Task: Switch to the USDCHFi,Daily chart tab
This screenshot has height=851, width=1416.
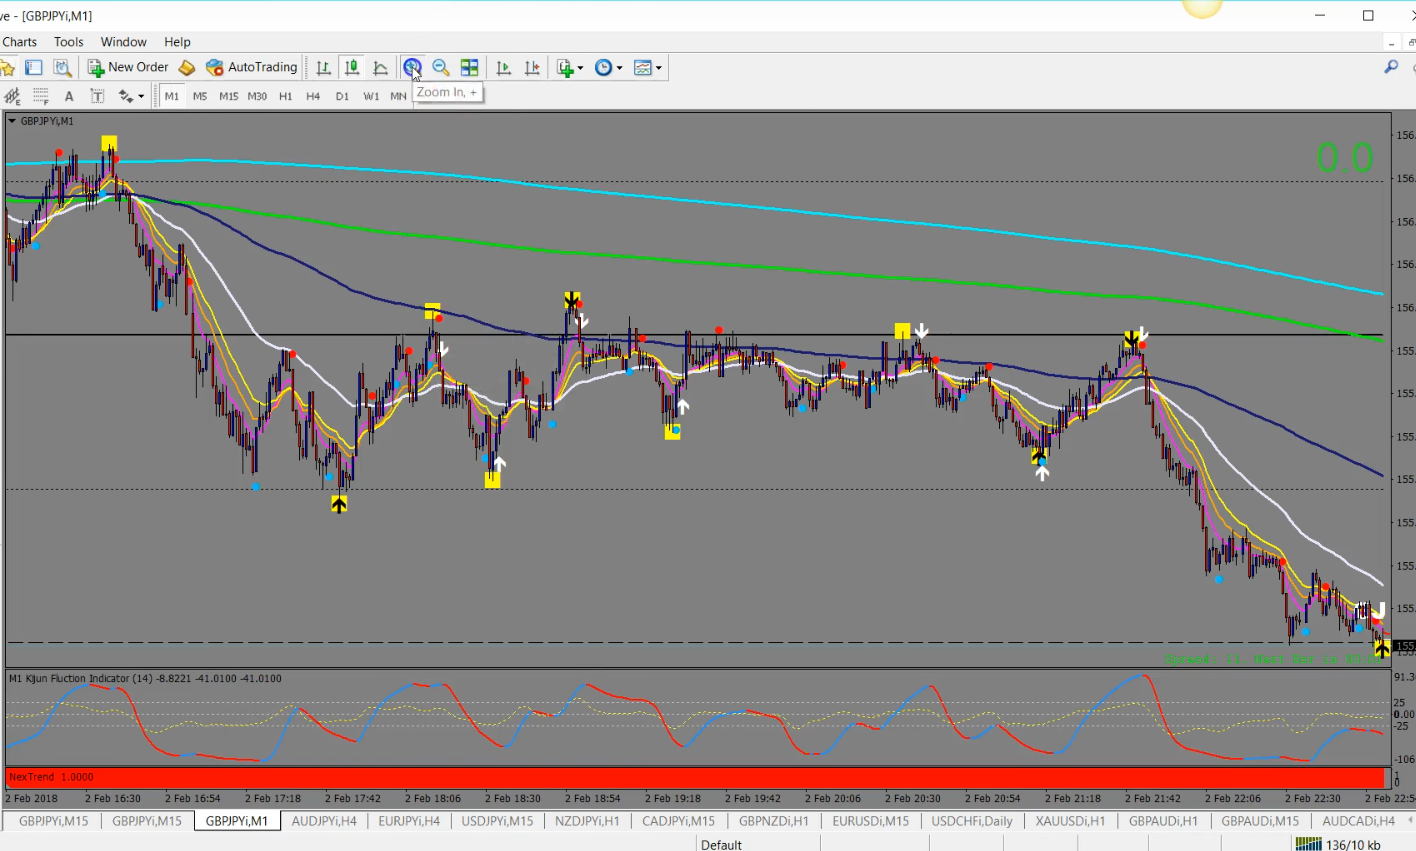Action: [972, 821]
